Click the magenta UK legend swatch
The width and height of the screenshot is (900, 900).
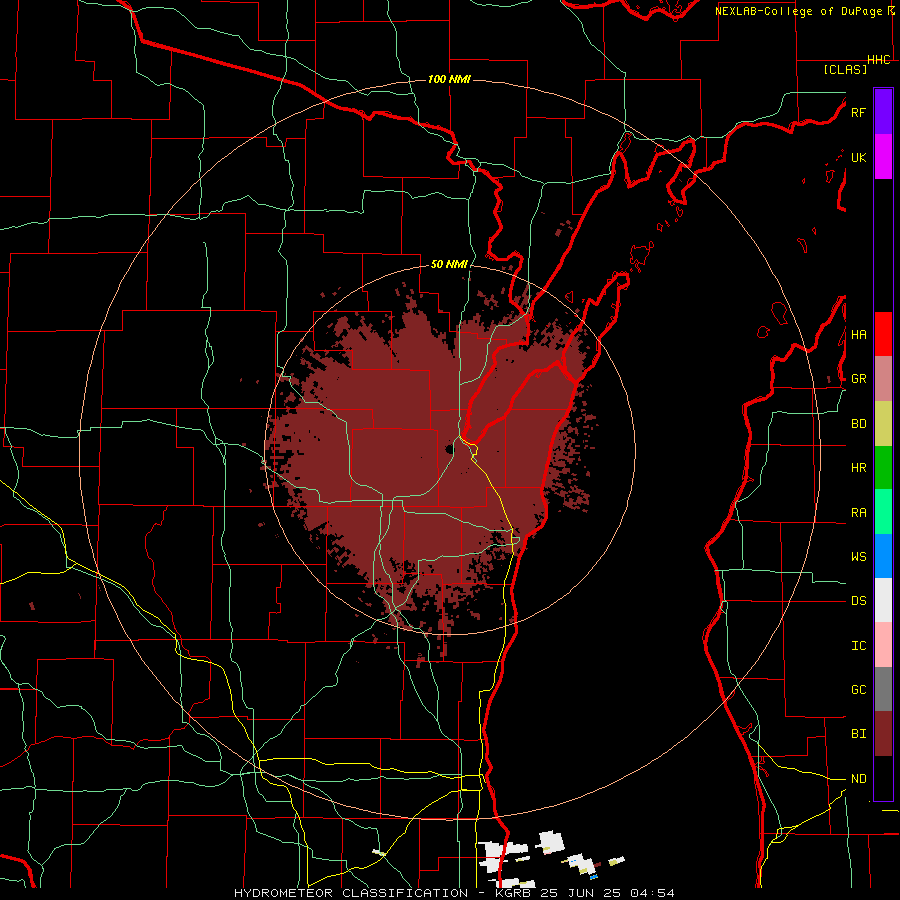[x=883, y=157]
